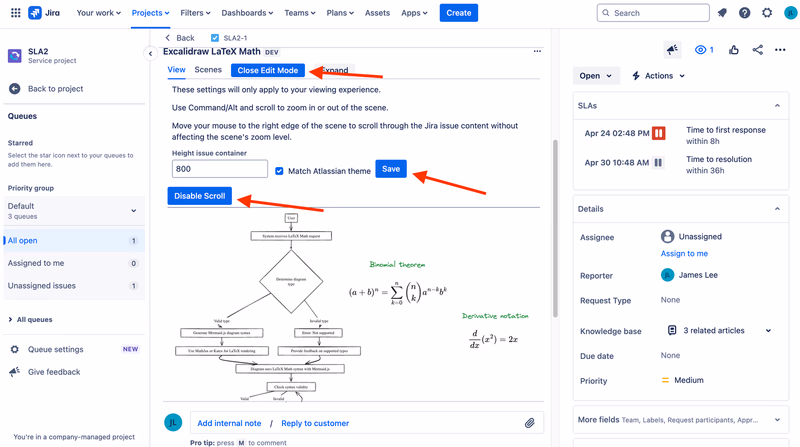Screen dimensions: 800x447
Task: Click the knowledge base article icon
Action: pos(672,330)
